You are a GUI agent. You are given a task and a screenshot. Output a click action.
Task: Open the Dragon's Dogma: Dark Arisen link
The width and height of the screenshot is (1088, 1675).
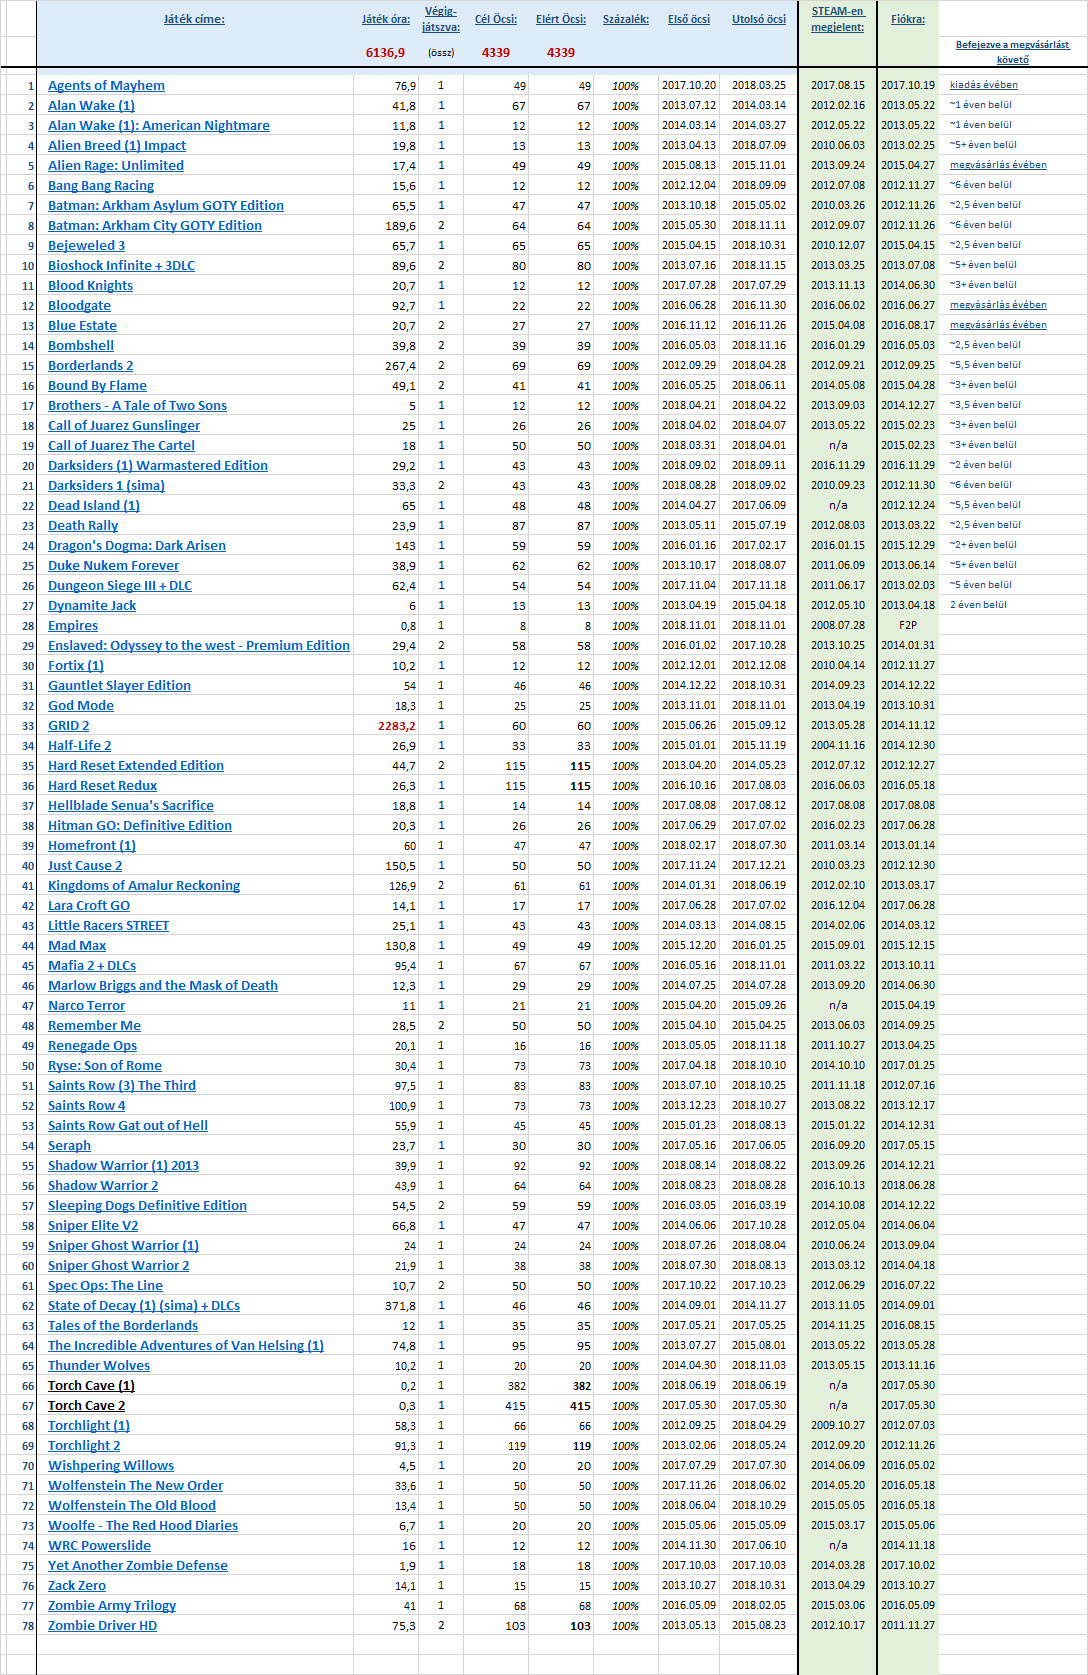[137, 546]
